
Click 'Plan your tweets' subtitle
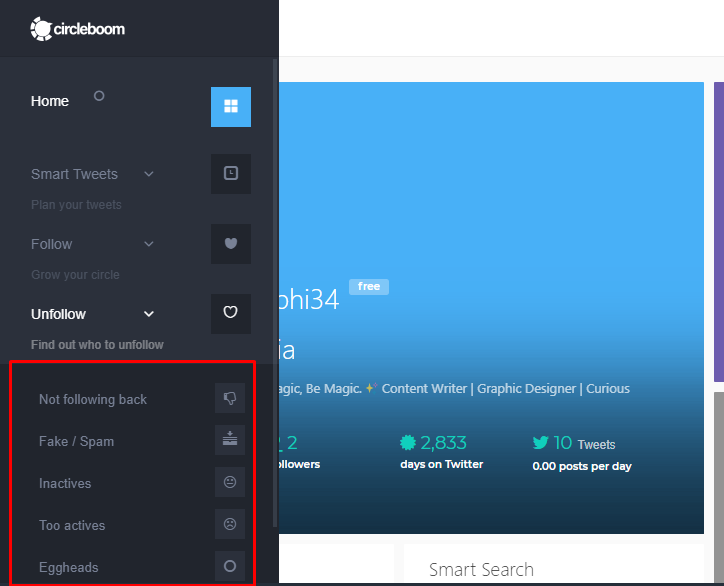point(76,205)
